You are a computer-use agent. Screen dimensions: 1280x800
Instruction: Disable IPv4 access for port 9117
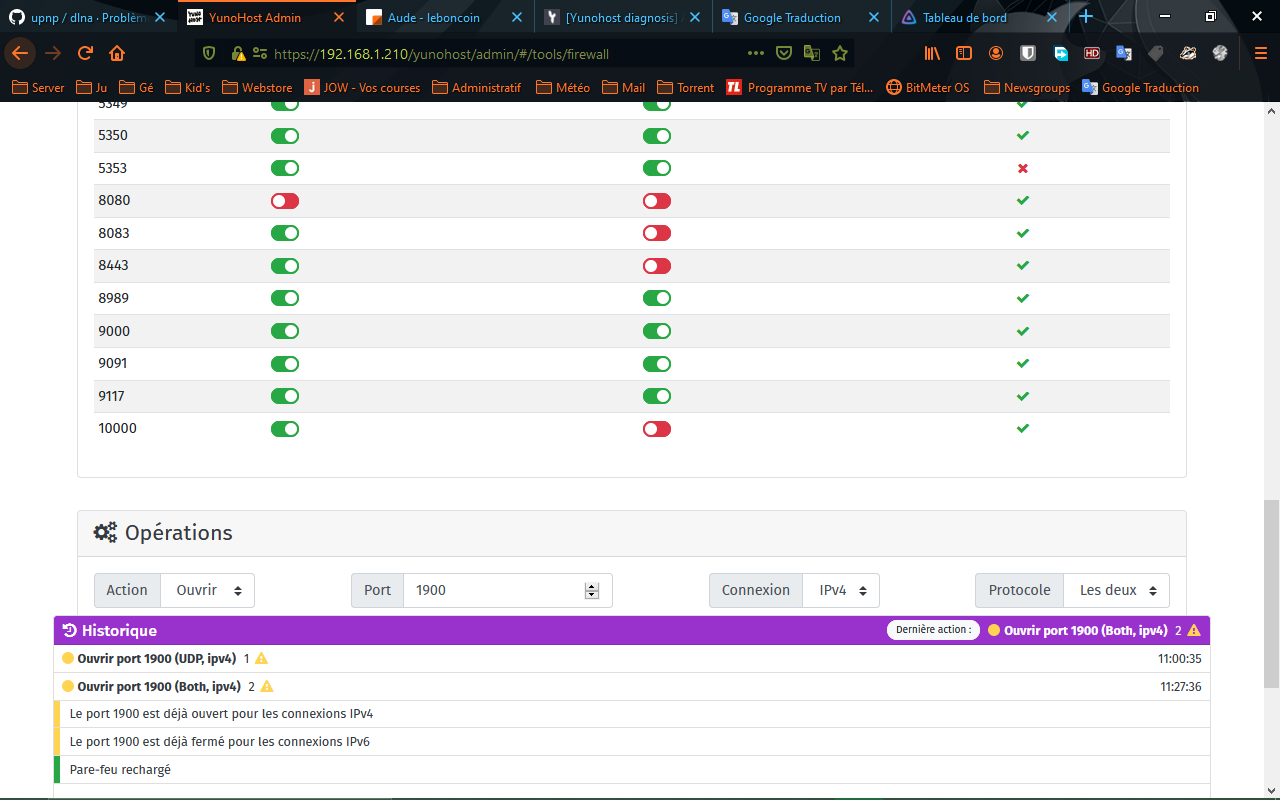285,395
